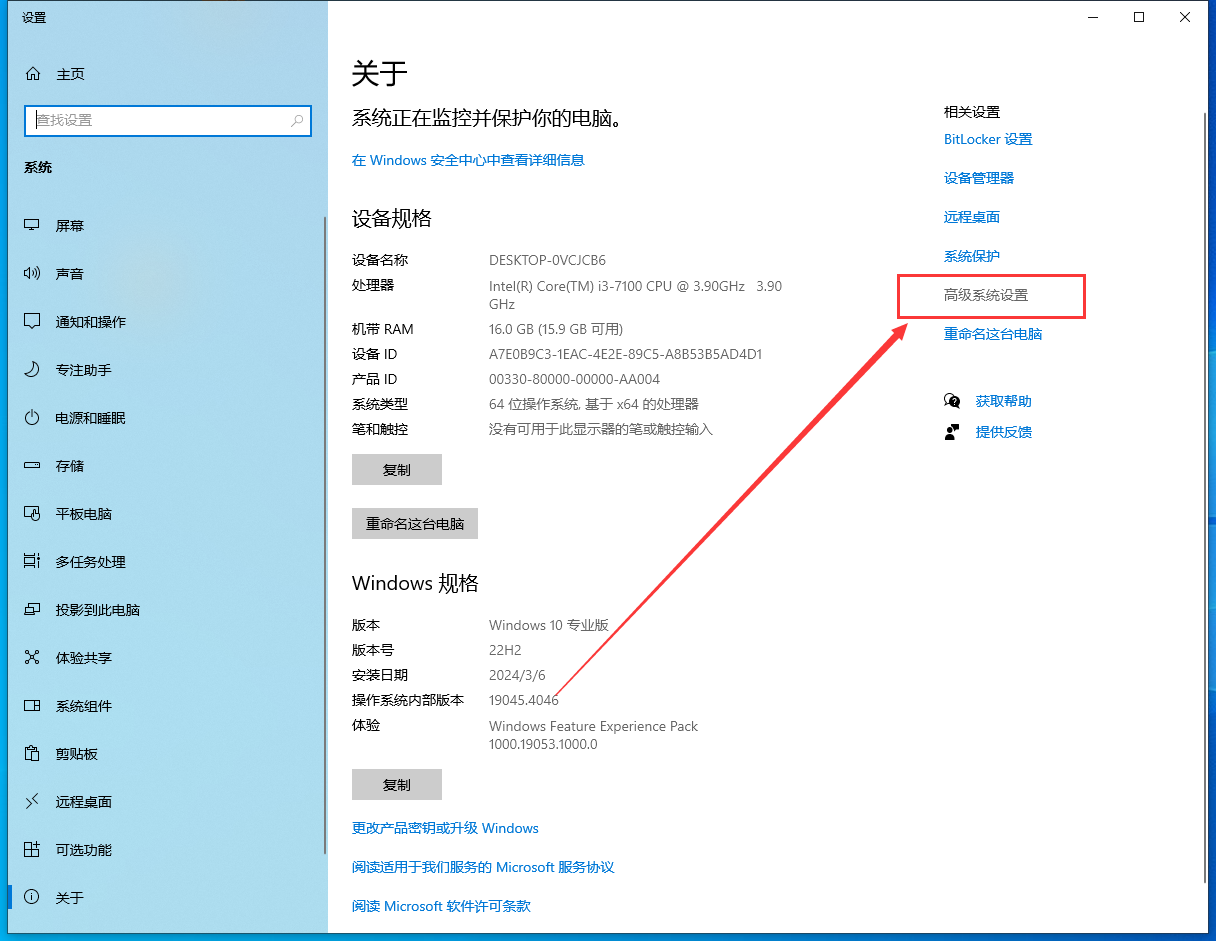Click the 64 位操作系统 system type value

pyautogui.click(x=594, y=404)
